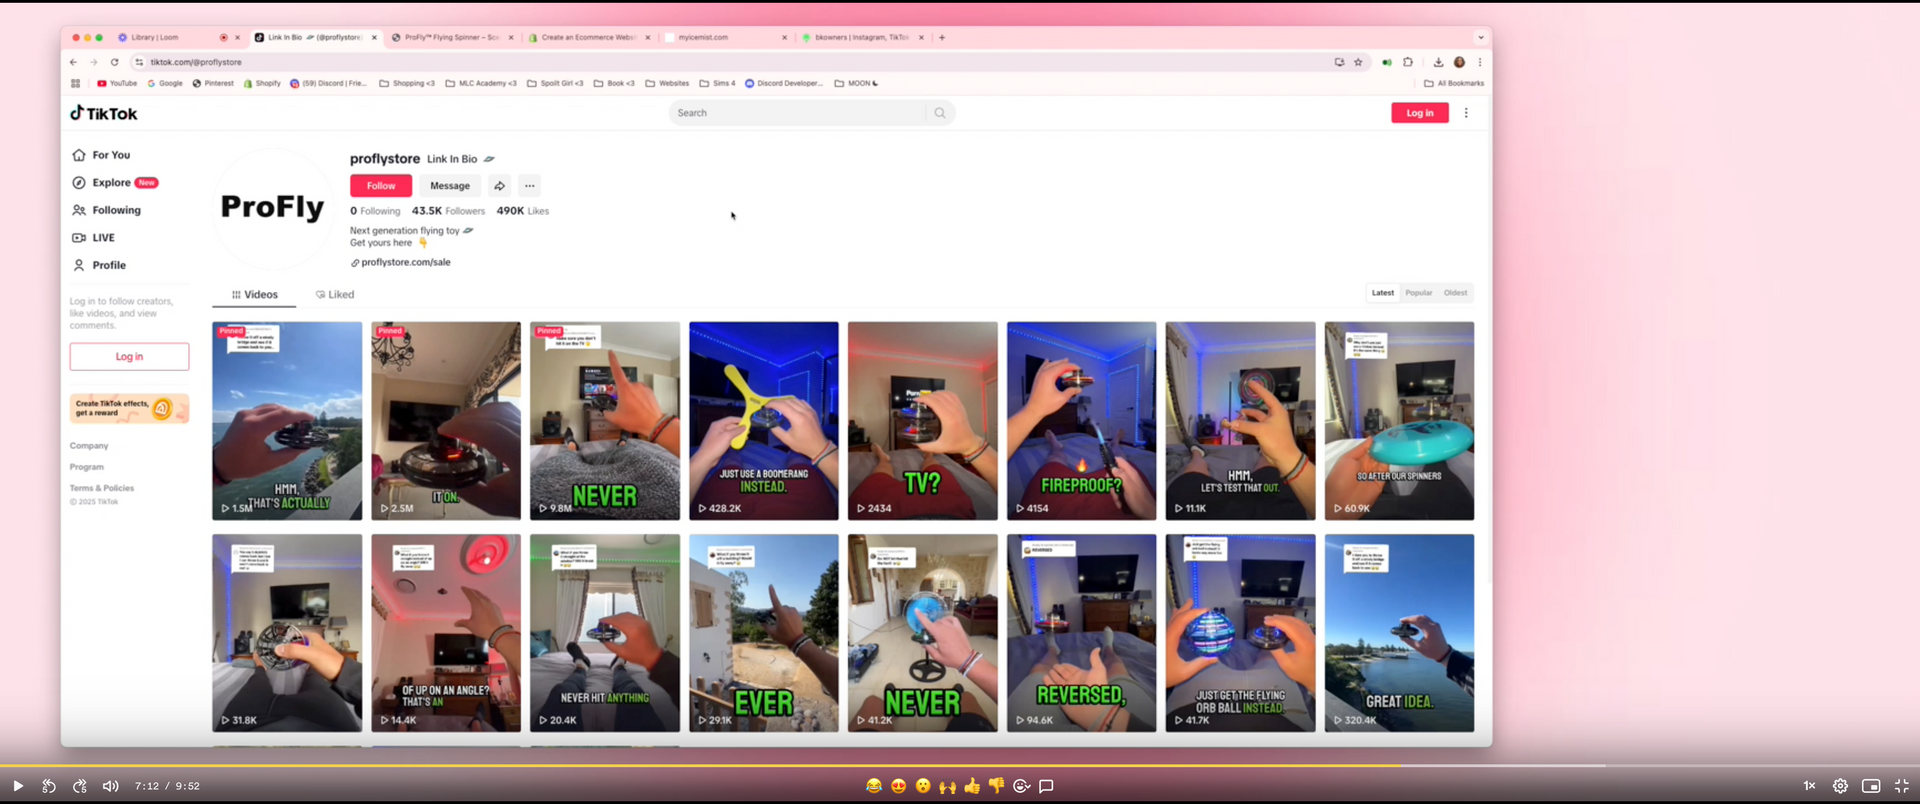Click the search magnifier icon
The image size is (1920, 804).
point(940,113)
